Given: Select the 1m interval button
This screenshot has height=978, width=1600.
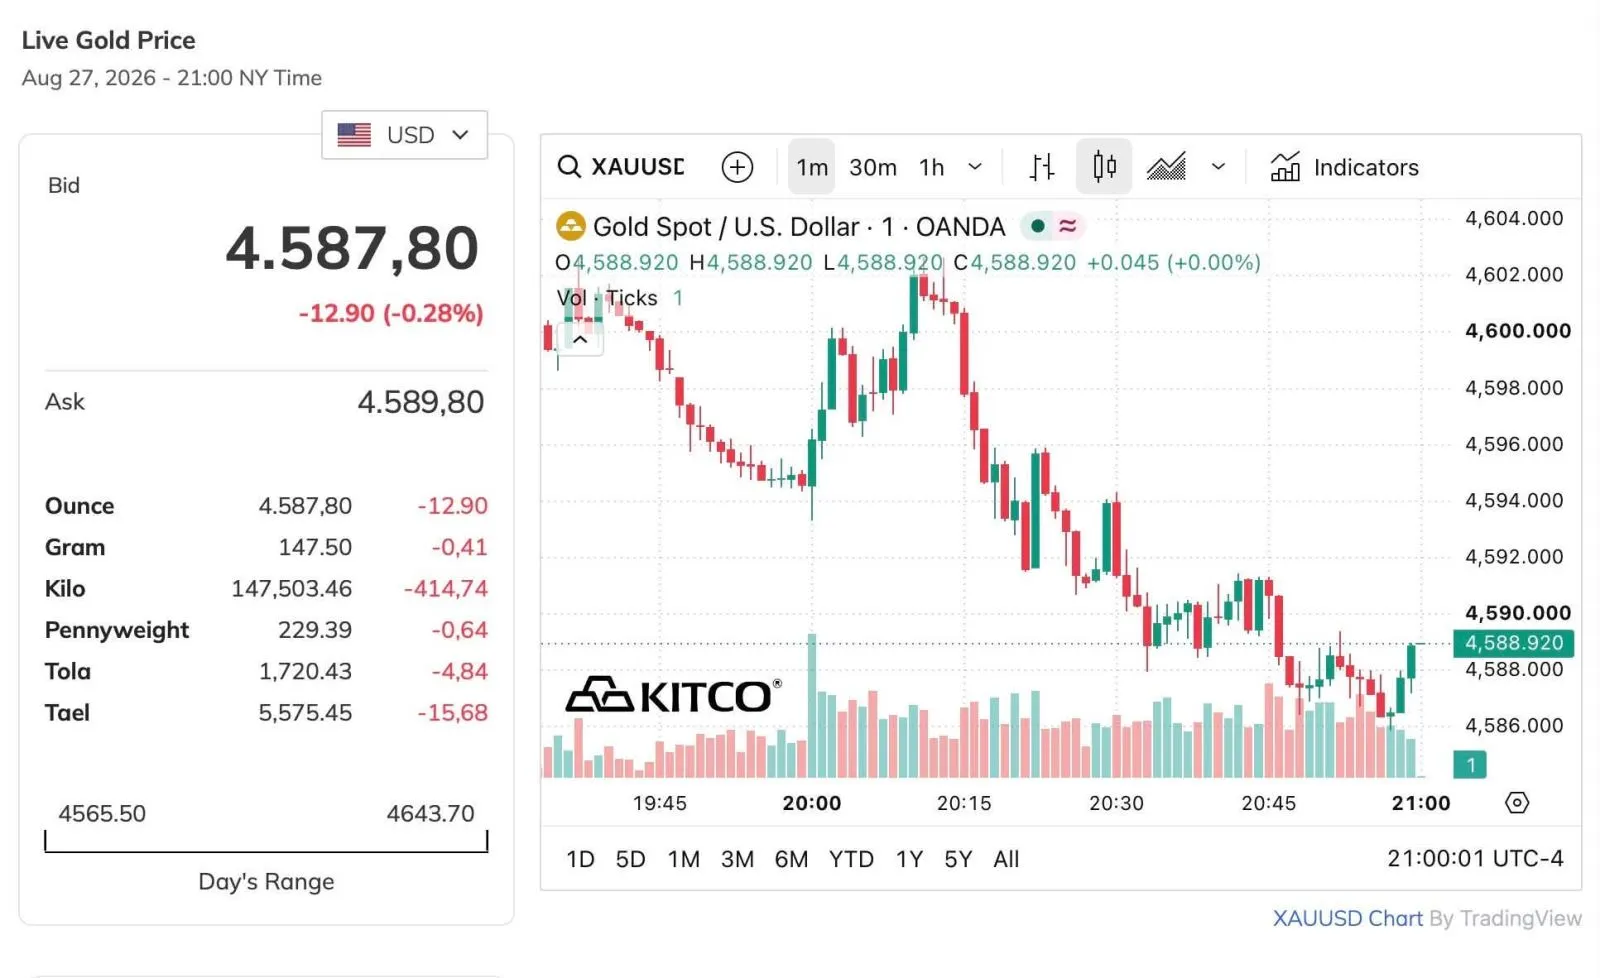Looking at the screenshot, I should [x=812, y=167].
